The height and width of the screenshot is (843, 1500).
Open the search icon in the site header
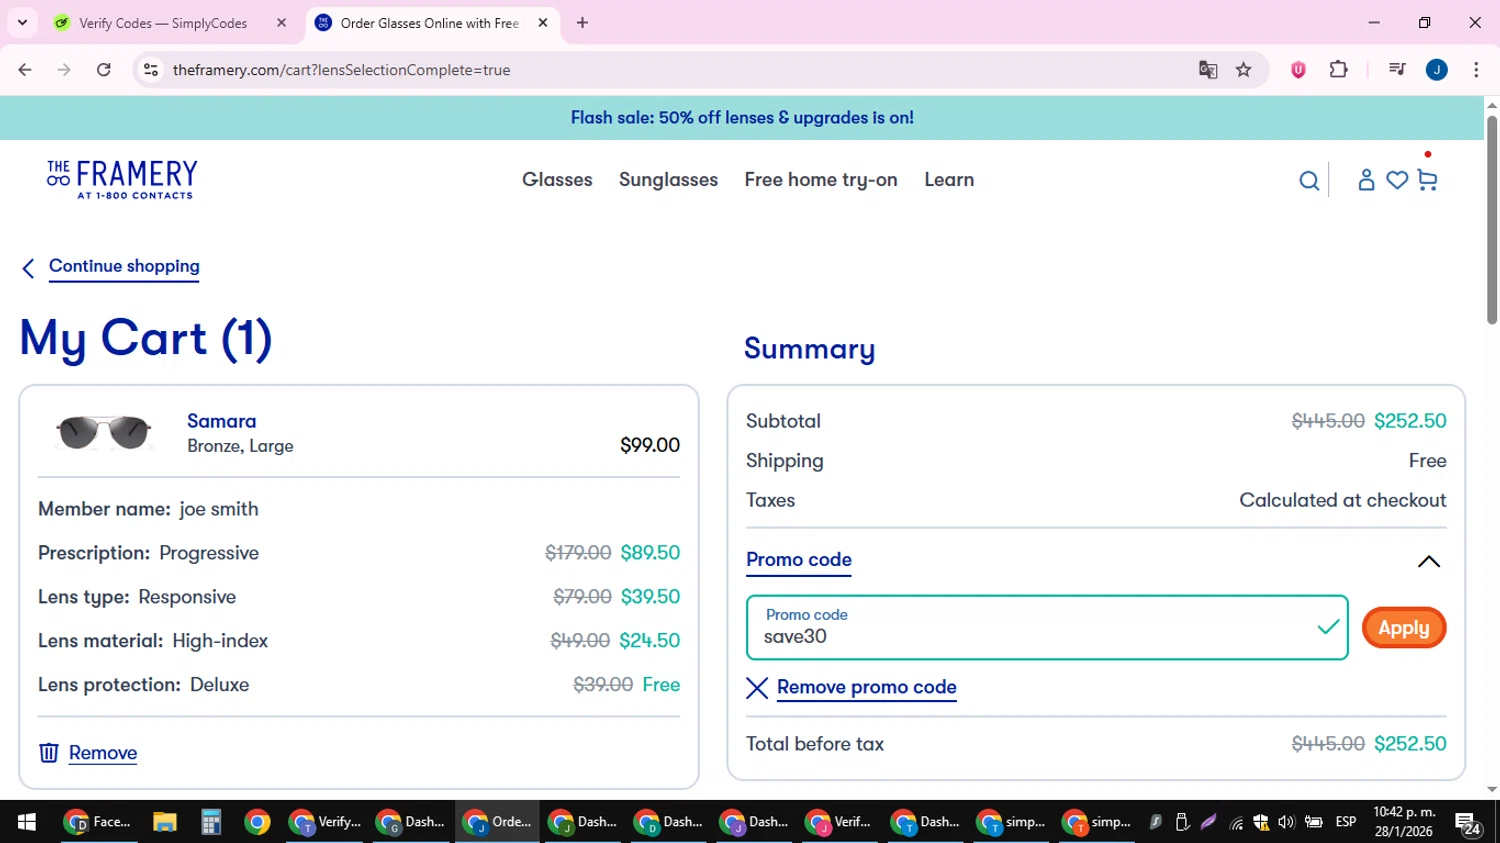coord(1309,181)
